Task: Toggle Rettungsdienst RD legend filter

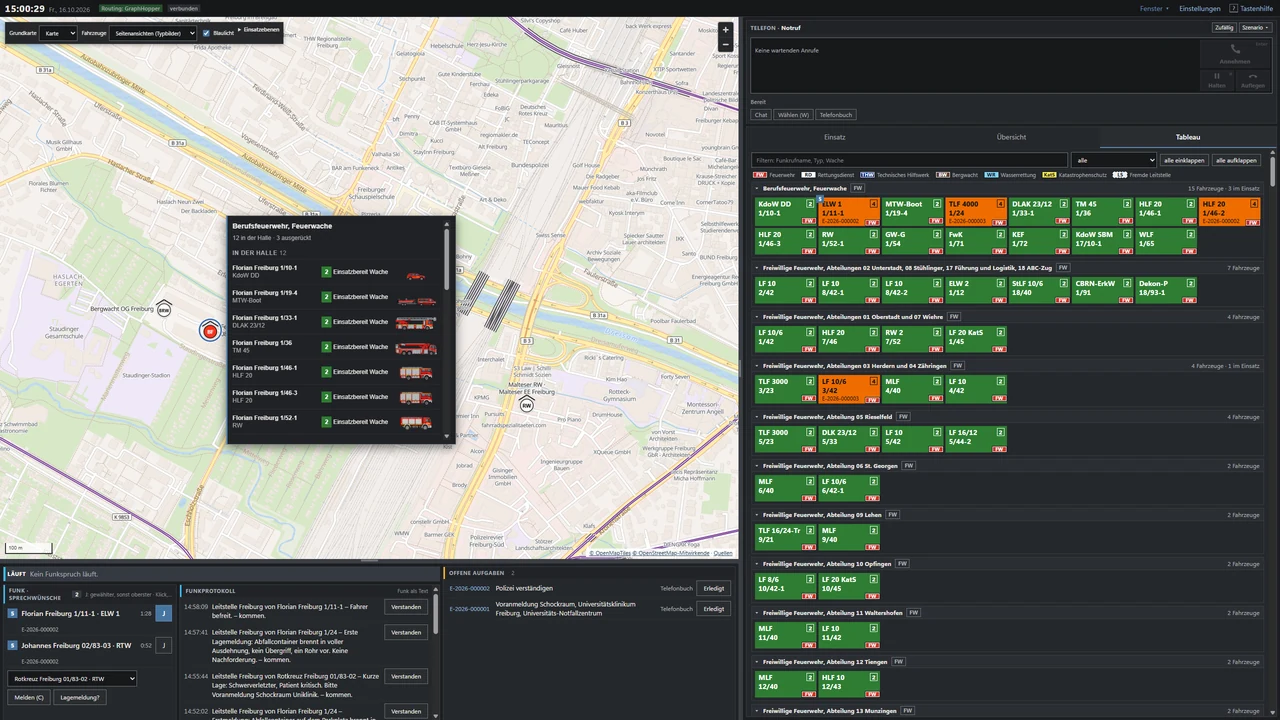Action: click(809, 175)
